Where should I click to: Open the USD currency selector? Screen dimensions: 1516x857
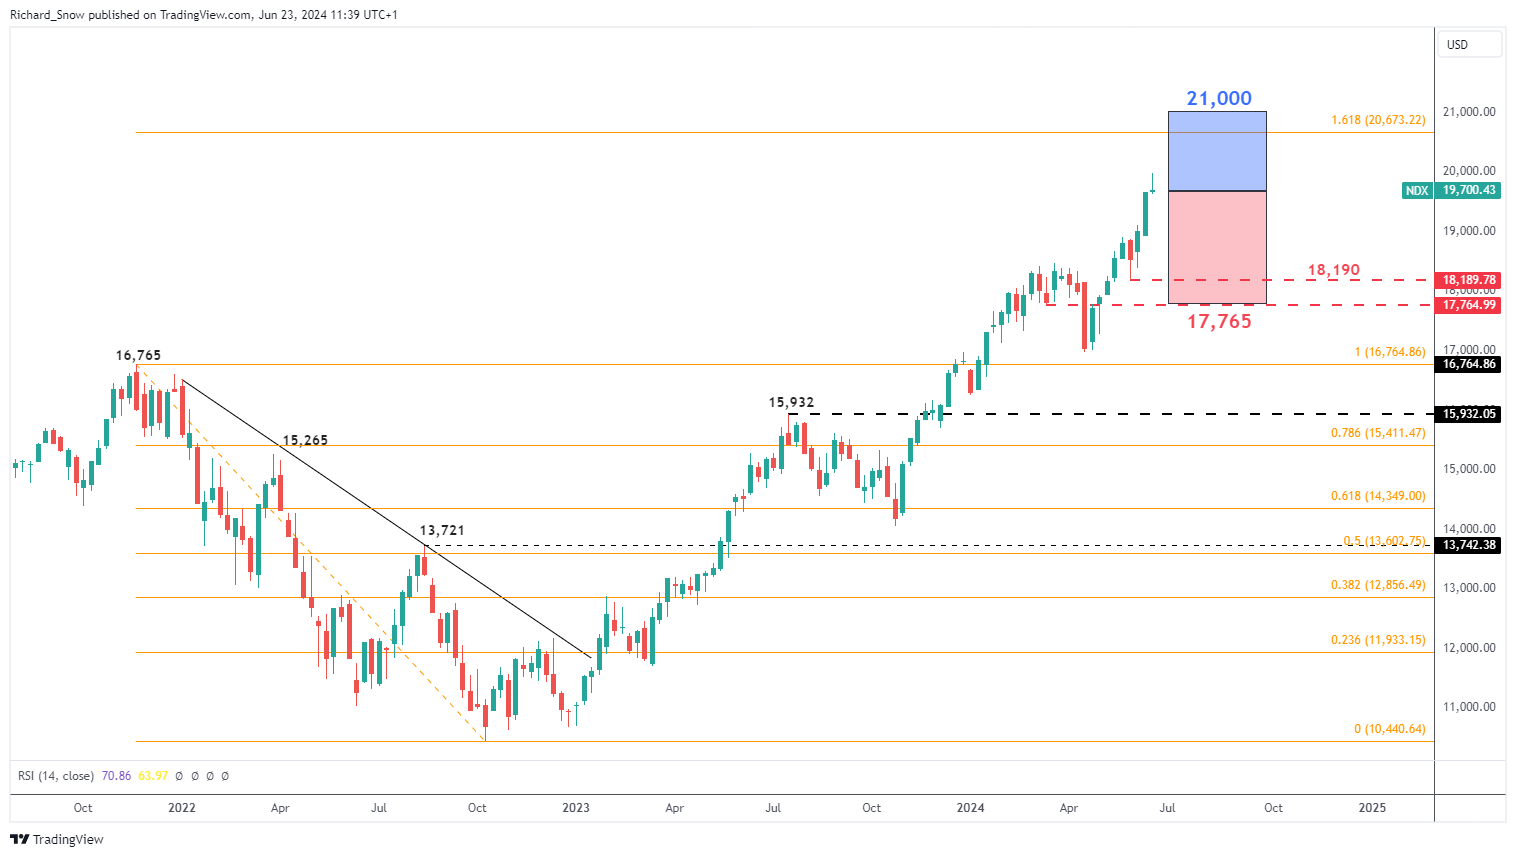(1468, 45)
